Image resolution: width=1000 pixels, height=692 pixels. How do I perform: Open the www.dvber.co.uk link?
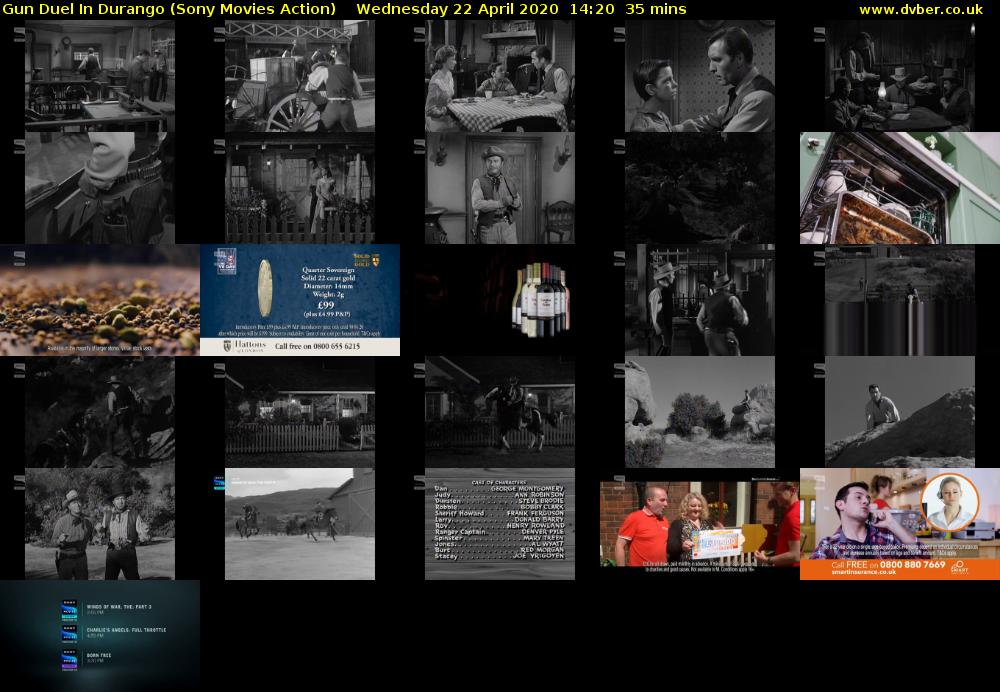(x=921, y=9)
